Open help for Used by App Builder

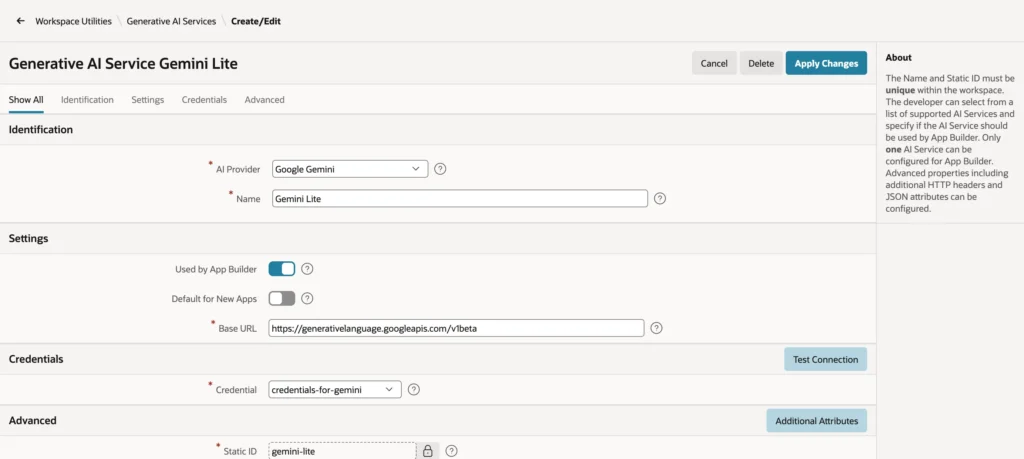pos(308,269)
